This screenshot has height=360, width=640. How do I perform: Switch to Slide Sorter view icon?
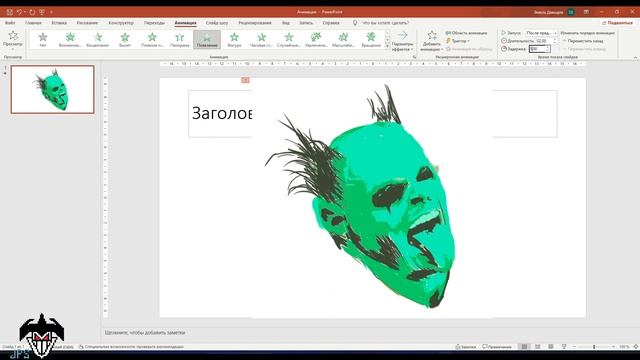pyautogui.click(x=538, y=347)
